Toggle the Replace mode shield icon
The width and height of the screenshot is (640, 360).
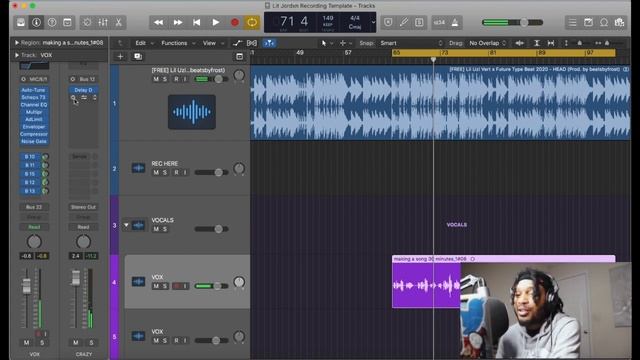(x=388, y=22)
